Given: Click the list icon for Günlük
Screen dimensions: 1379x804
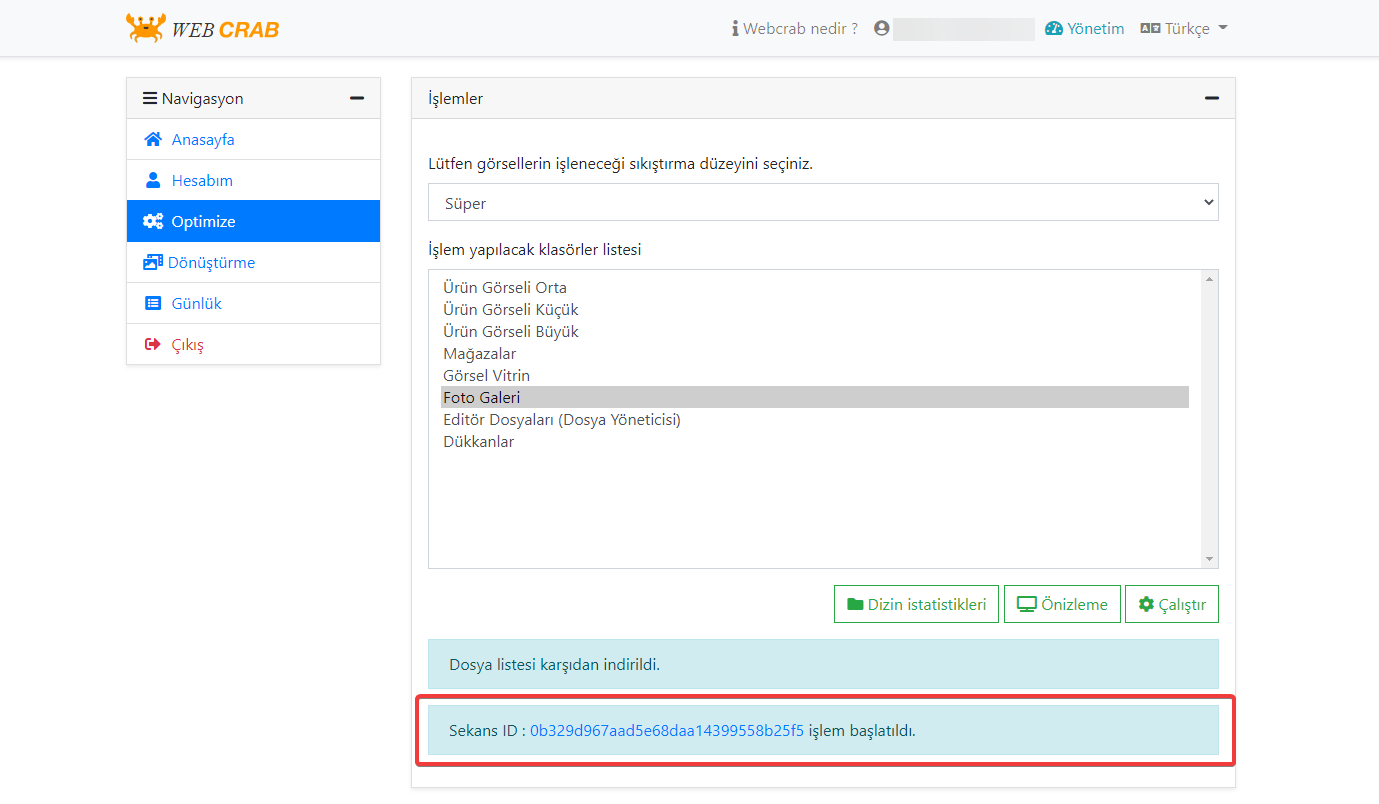Looking at the screenshot, I should coord(153,303).
